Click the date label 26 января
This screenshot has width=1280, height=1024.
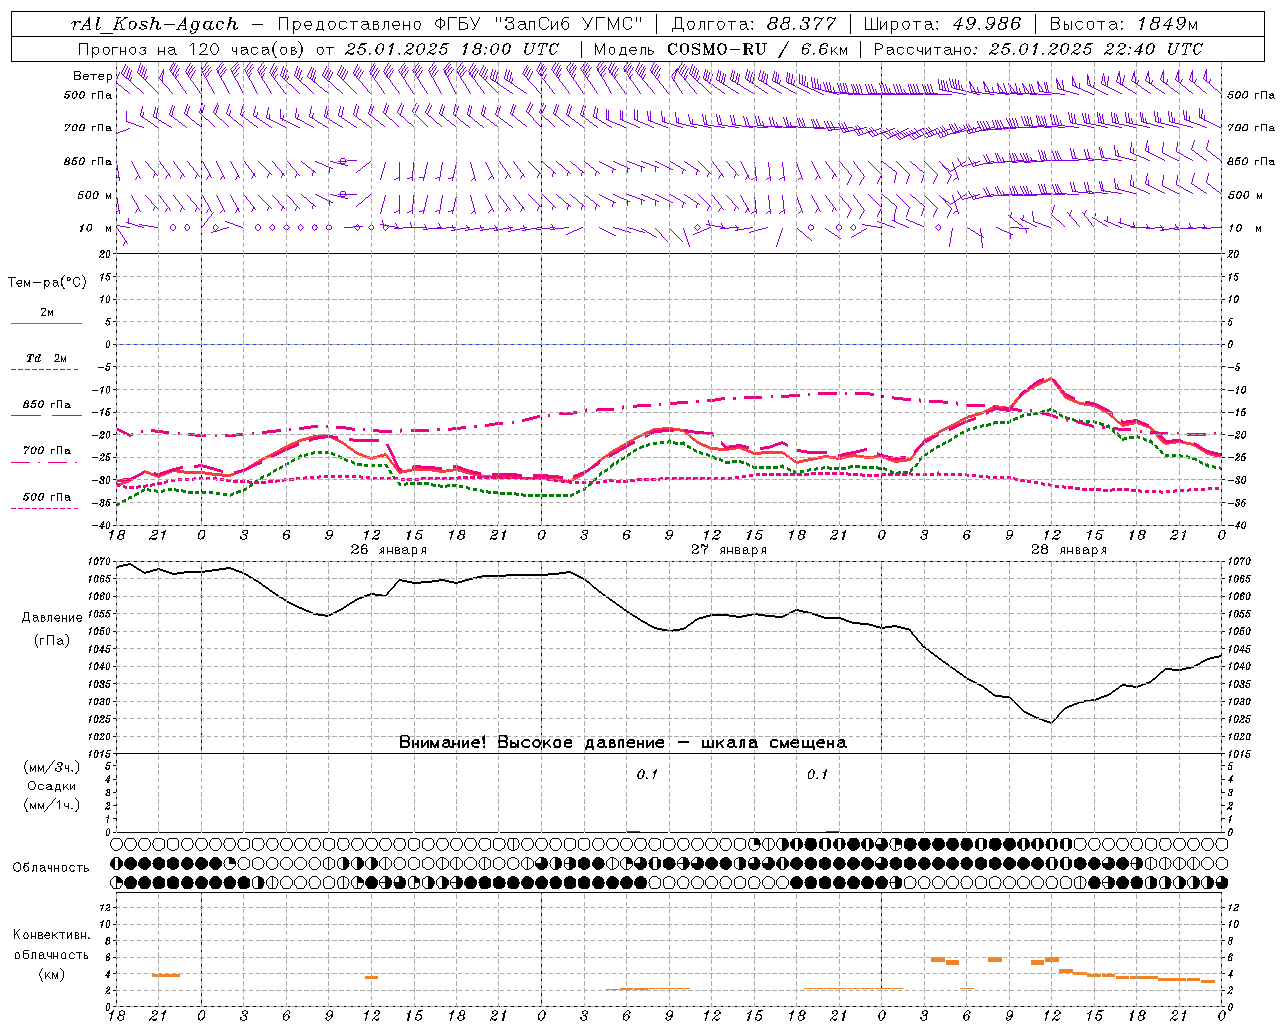(389, 550)
